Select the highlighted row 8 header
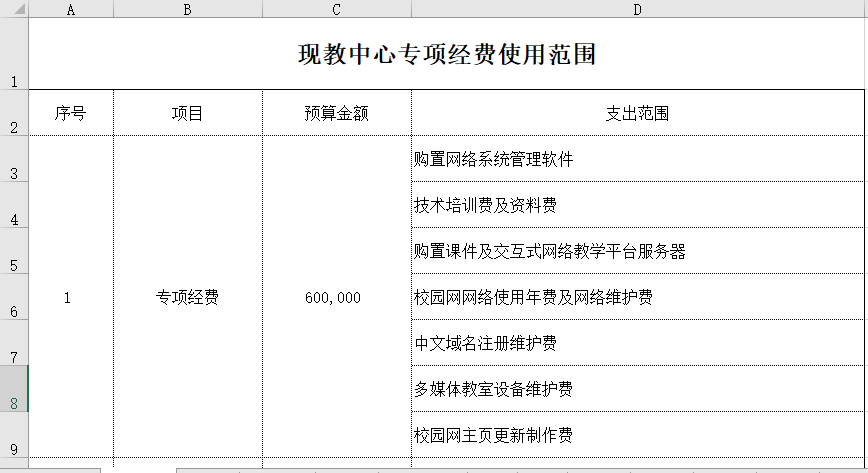The height and width of the screenshot is (473, 868). (x=14, y=389)
